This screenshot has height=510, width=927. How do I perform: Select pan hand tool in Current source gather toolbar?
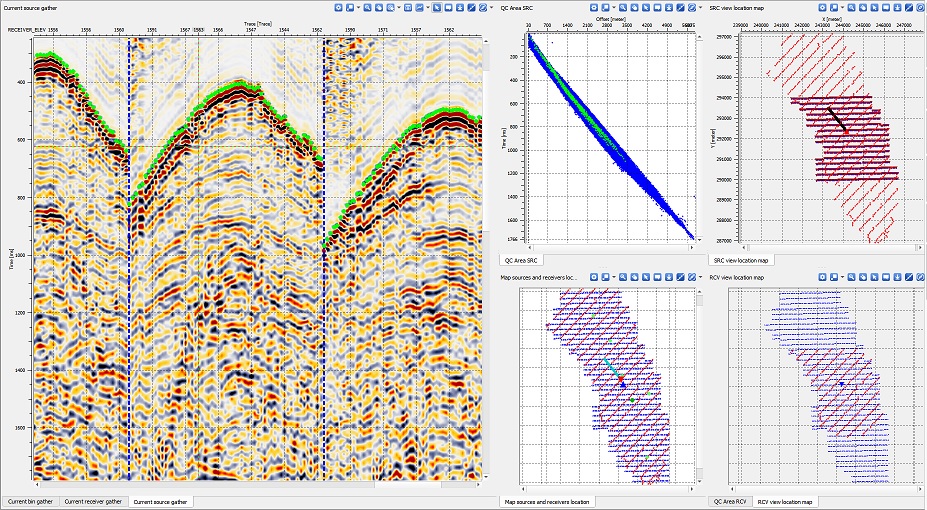point(379,8)
